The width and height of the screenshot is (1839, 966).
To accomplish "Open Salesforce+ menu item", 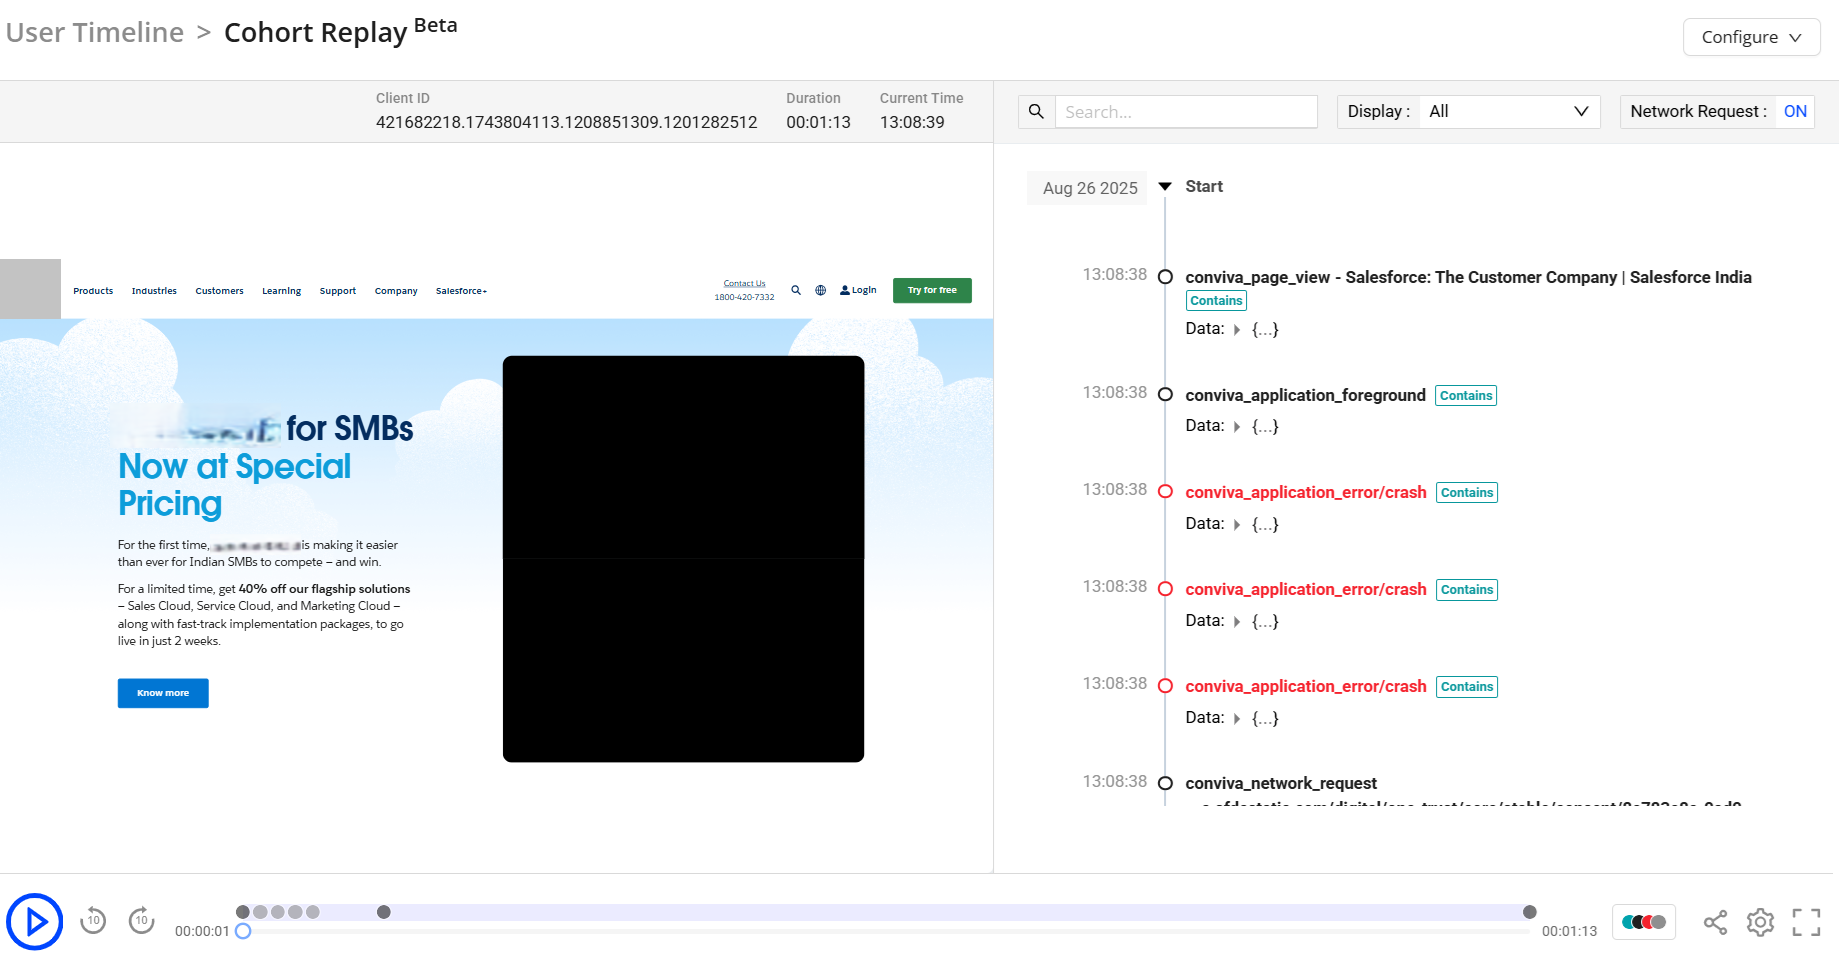I will click(x=461, y=291).
